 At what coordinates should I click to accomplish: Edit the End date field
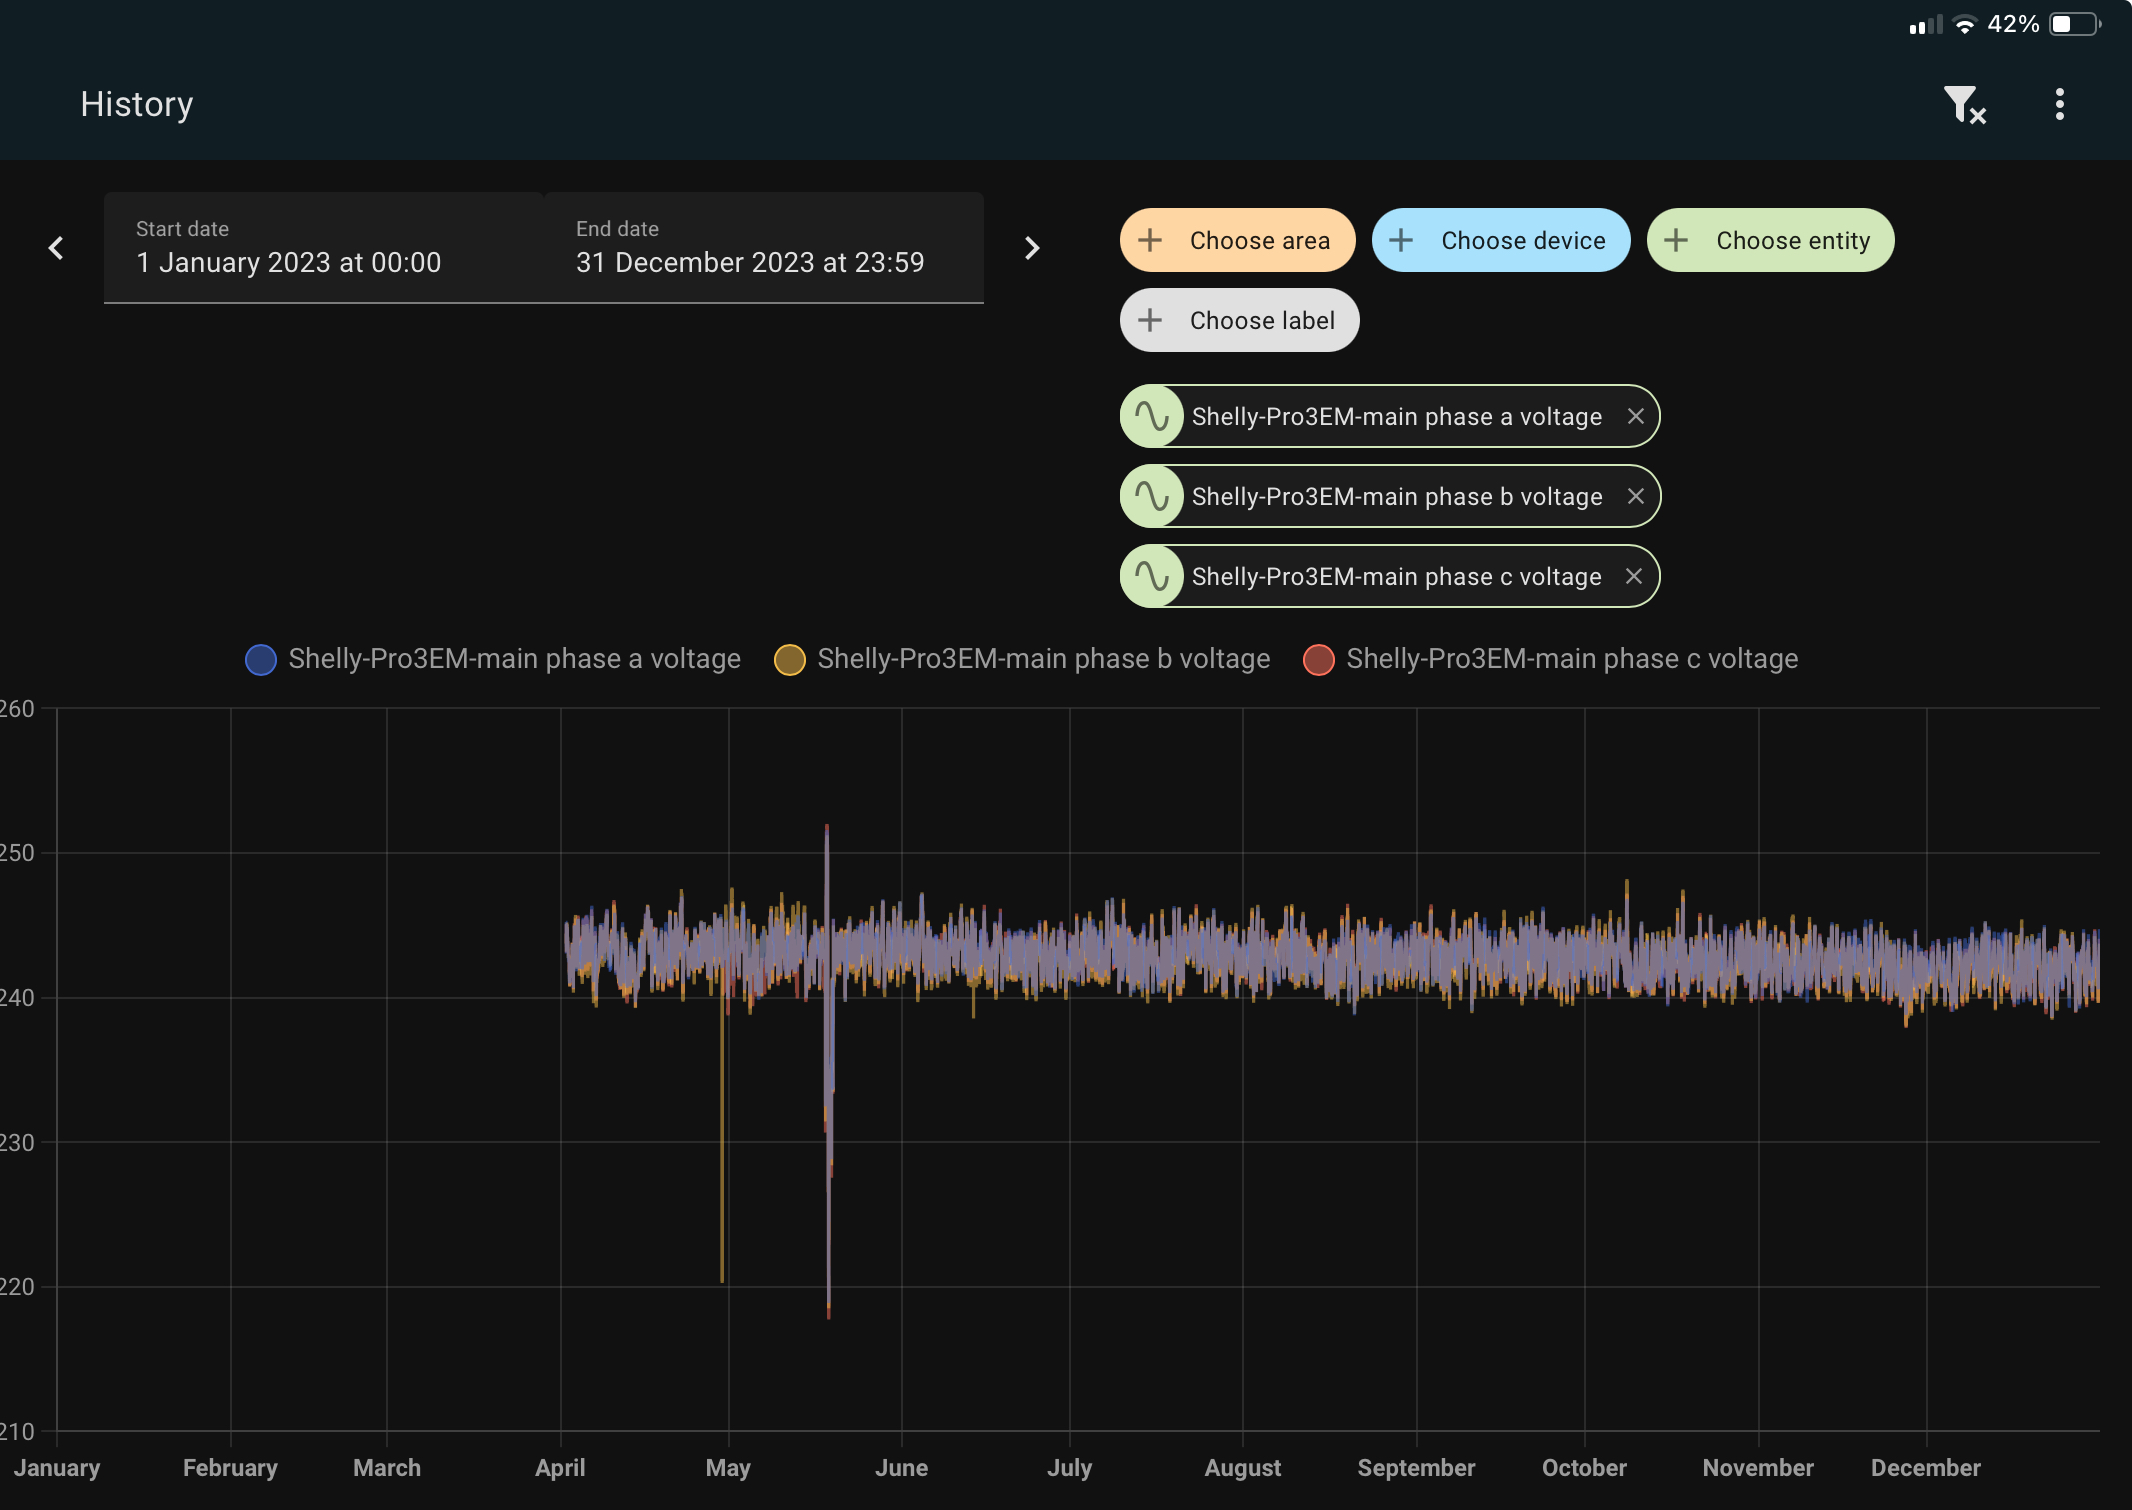point(764,248)
